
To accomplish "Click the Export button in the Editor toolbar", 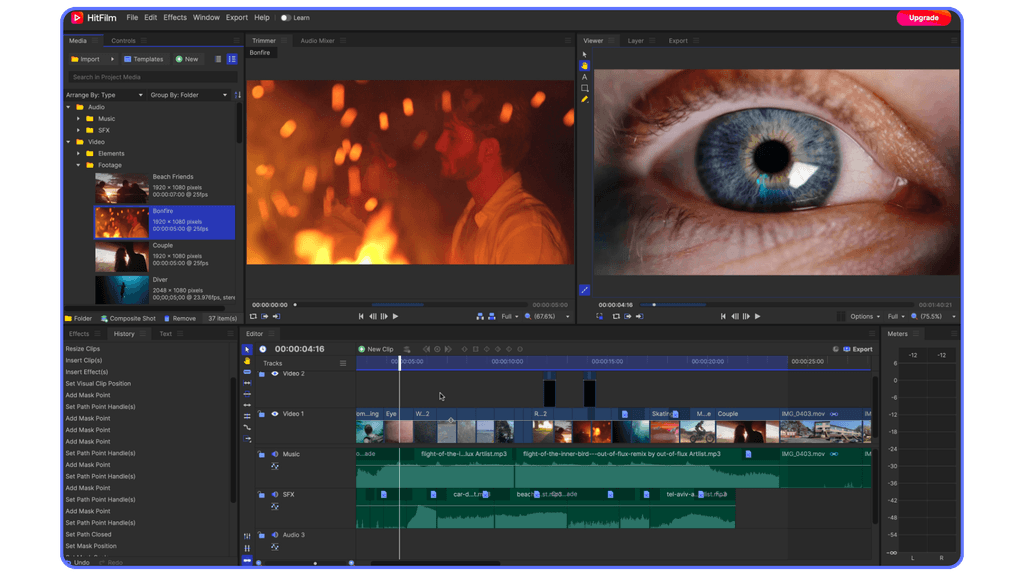I will pyautogui.click(x=858, y=349).
